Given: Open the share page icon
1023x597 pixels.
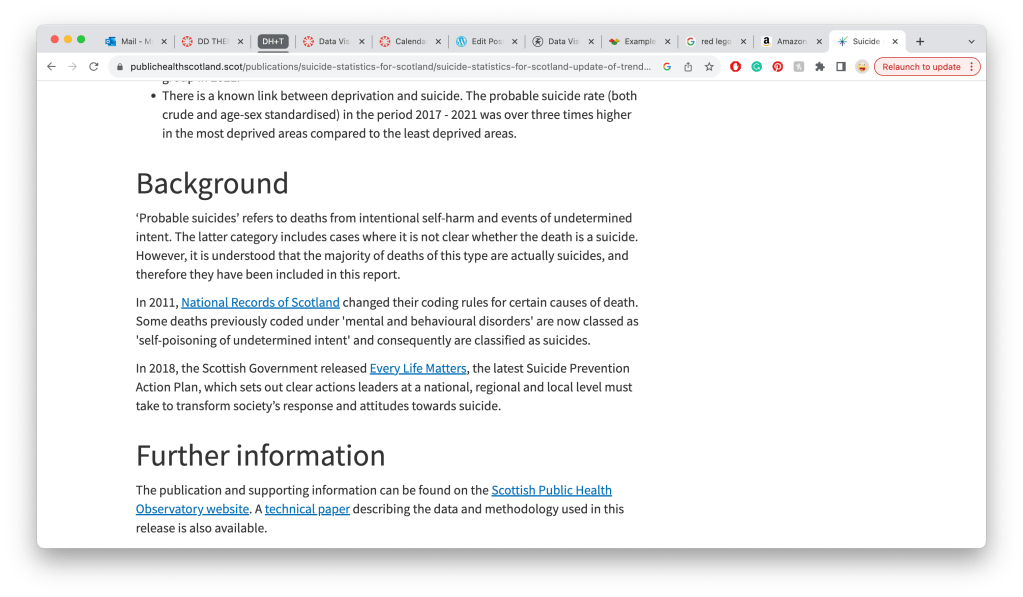Looking at the screenshot, I should 688,67.
